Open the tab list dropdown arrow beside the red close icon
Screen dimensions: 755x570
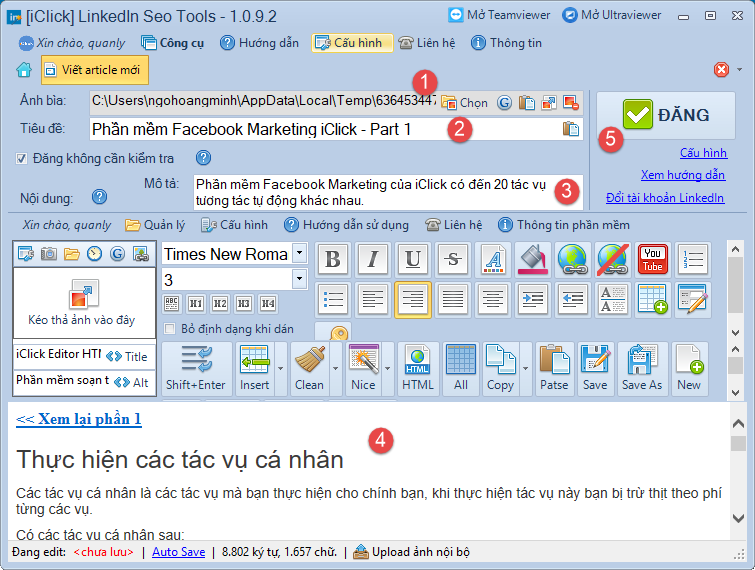(x=739, y=70)
